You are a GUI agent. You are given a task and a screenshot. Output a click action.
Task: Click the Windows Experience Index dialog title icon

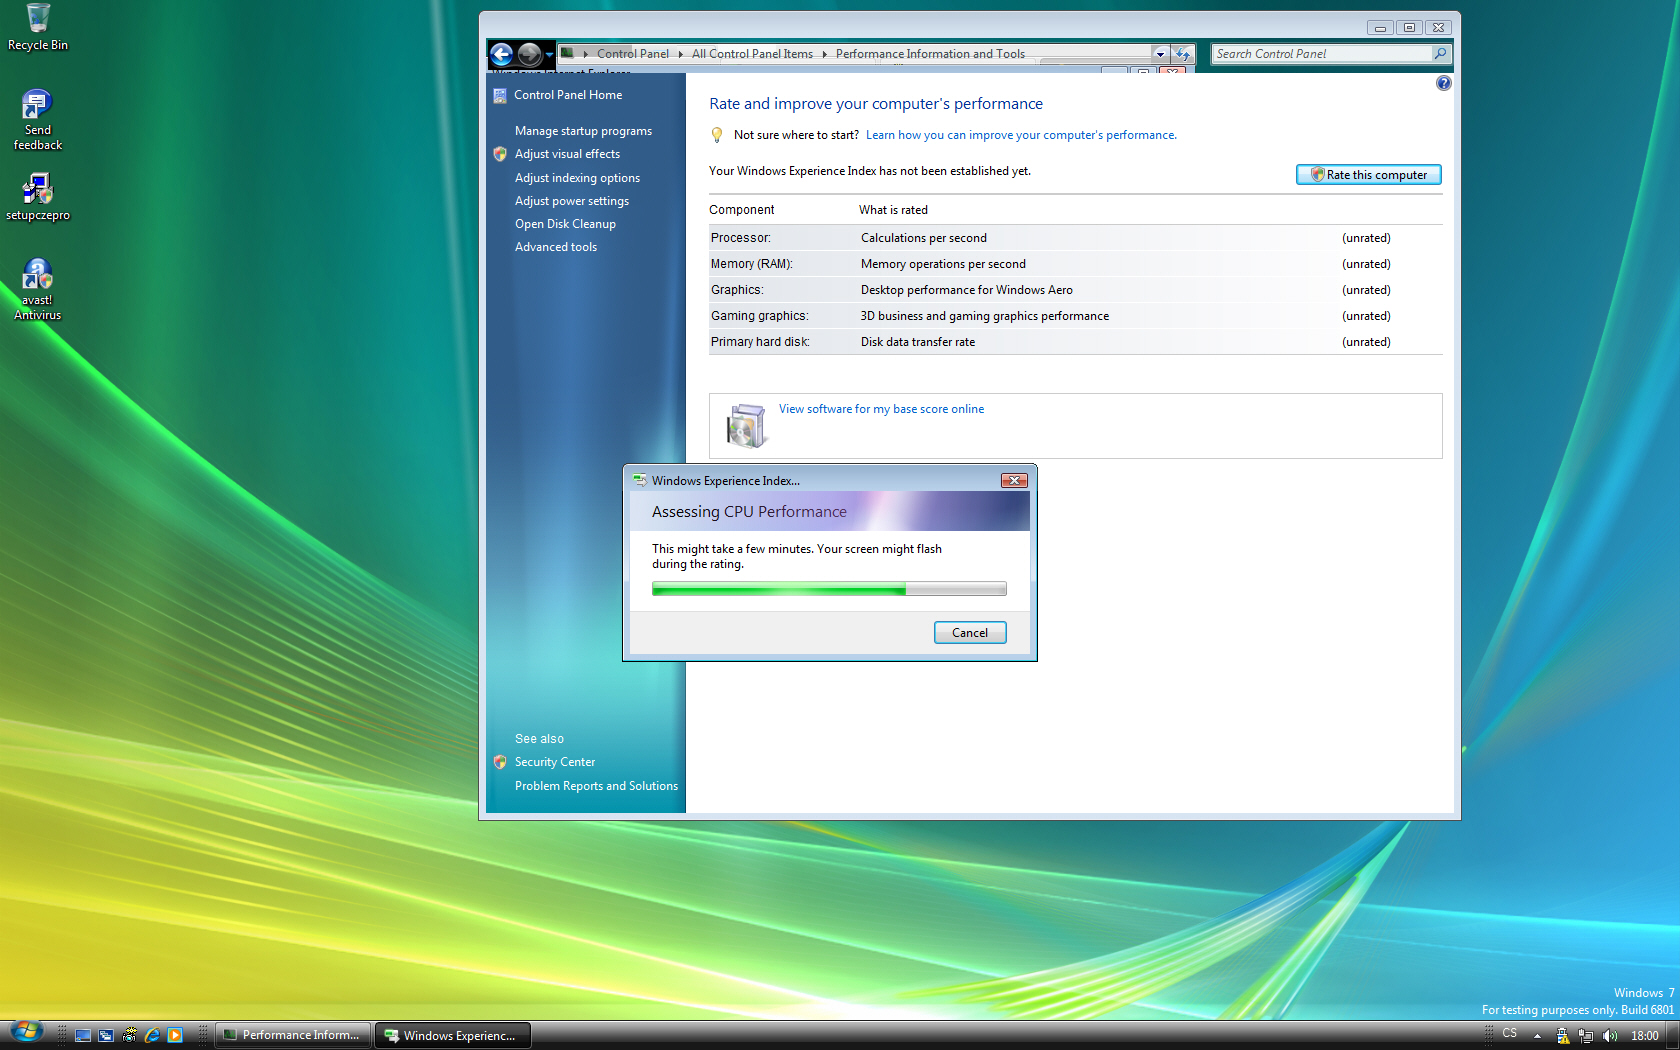click(x=639, y=481)
